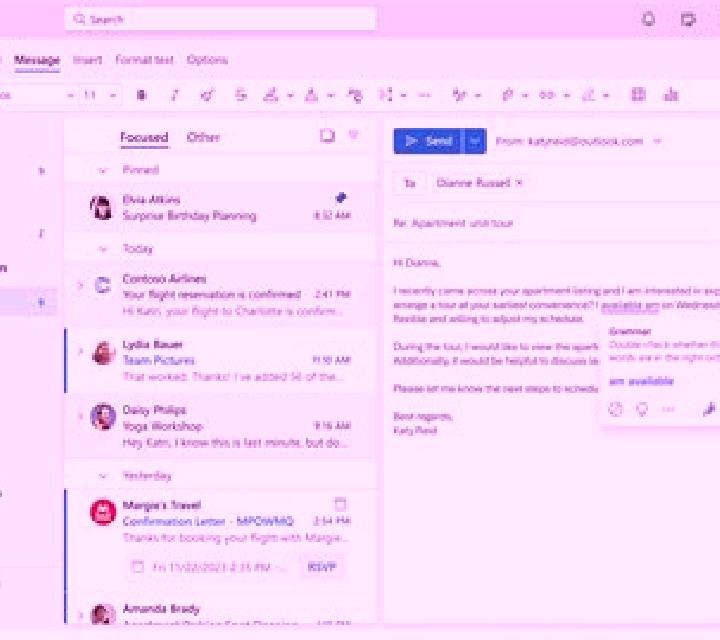Insert a table in the message

pyautogui.click(x=638, y=95)
